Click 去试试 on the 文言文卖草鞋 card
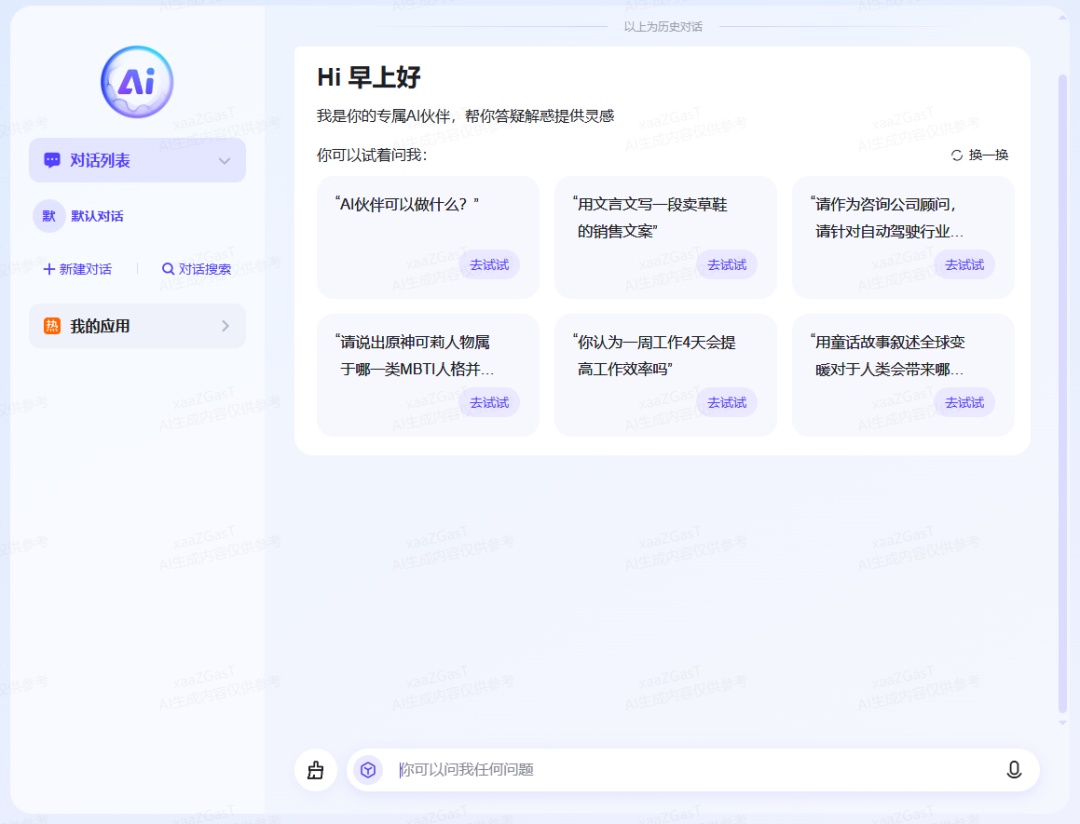 click(x=726, y=264)
